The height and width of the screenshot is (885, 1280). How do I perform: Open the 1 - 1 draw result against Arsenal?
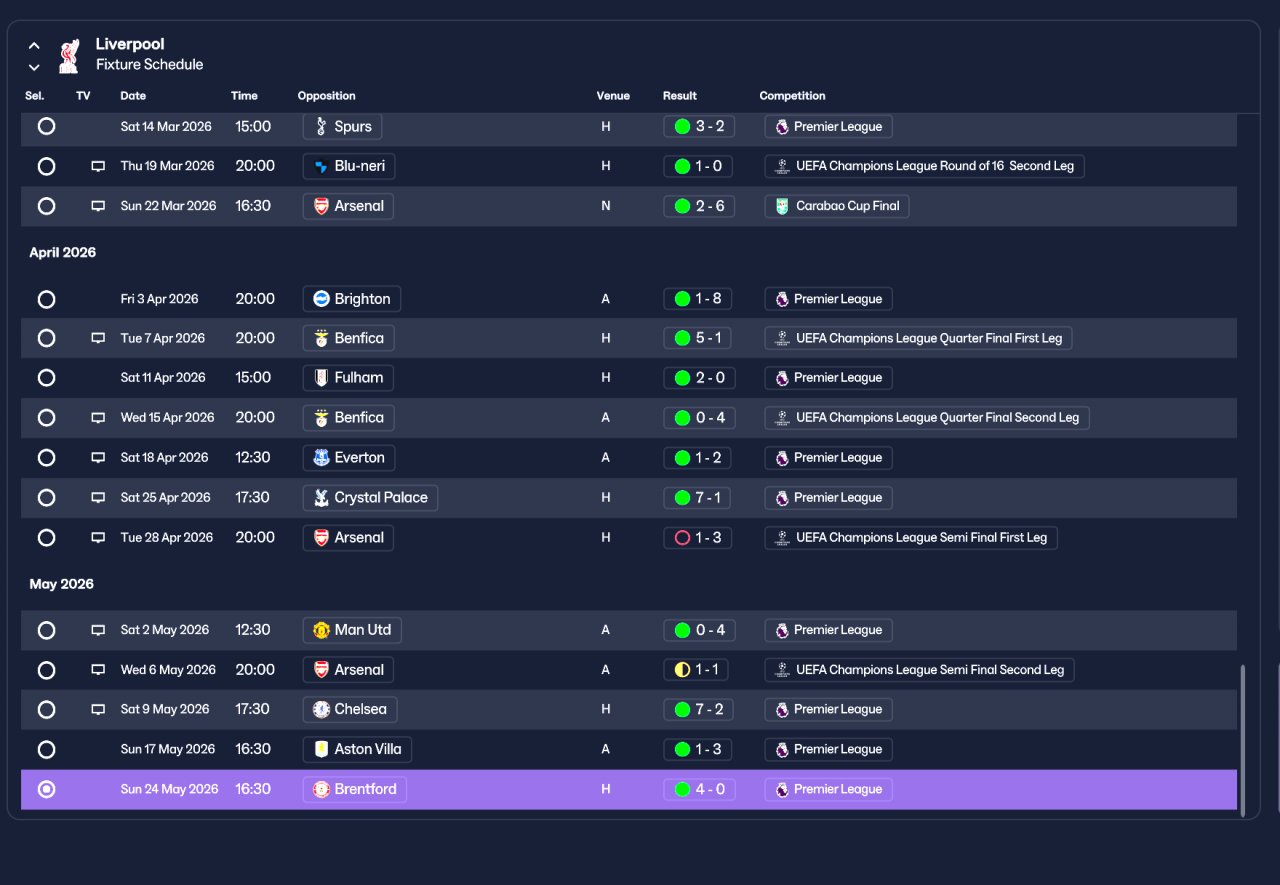point(696,670)
